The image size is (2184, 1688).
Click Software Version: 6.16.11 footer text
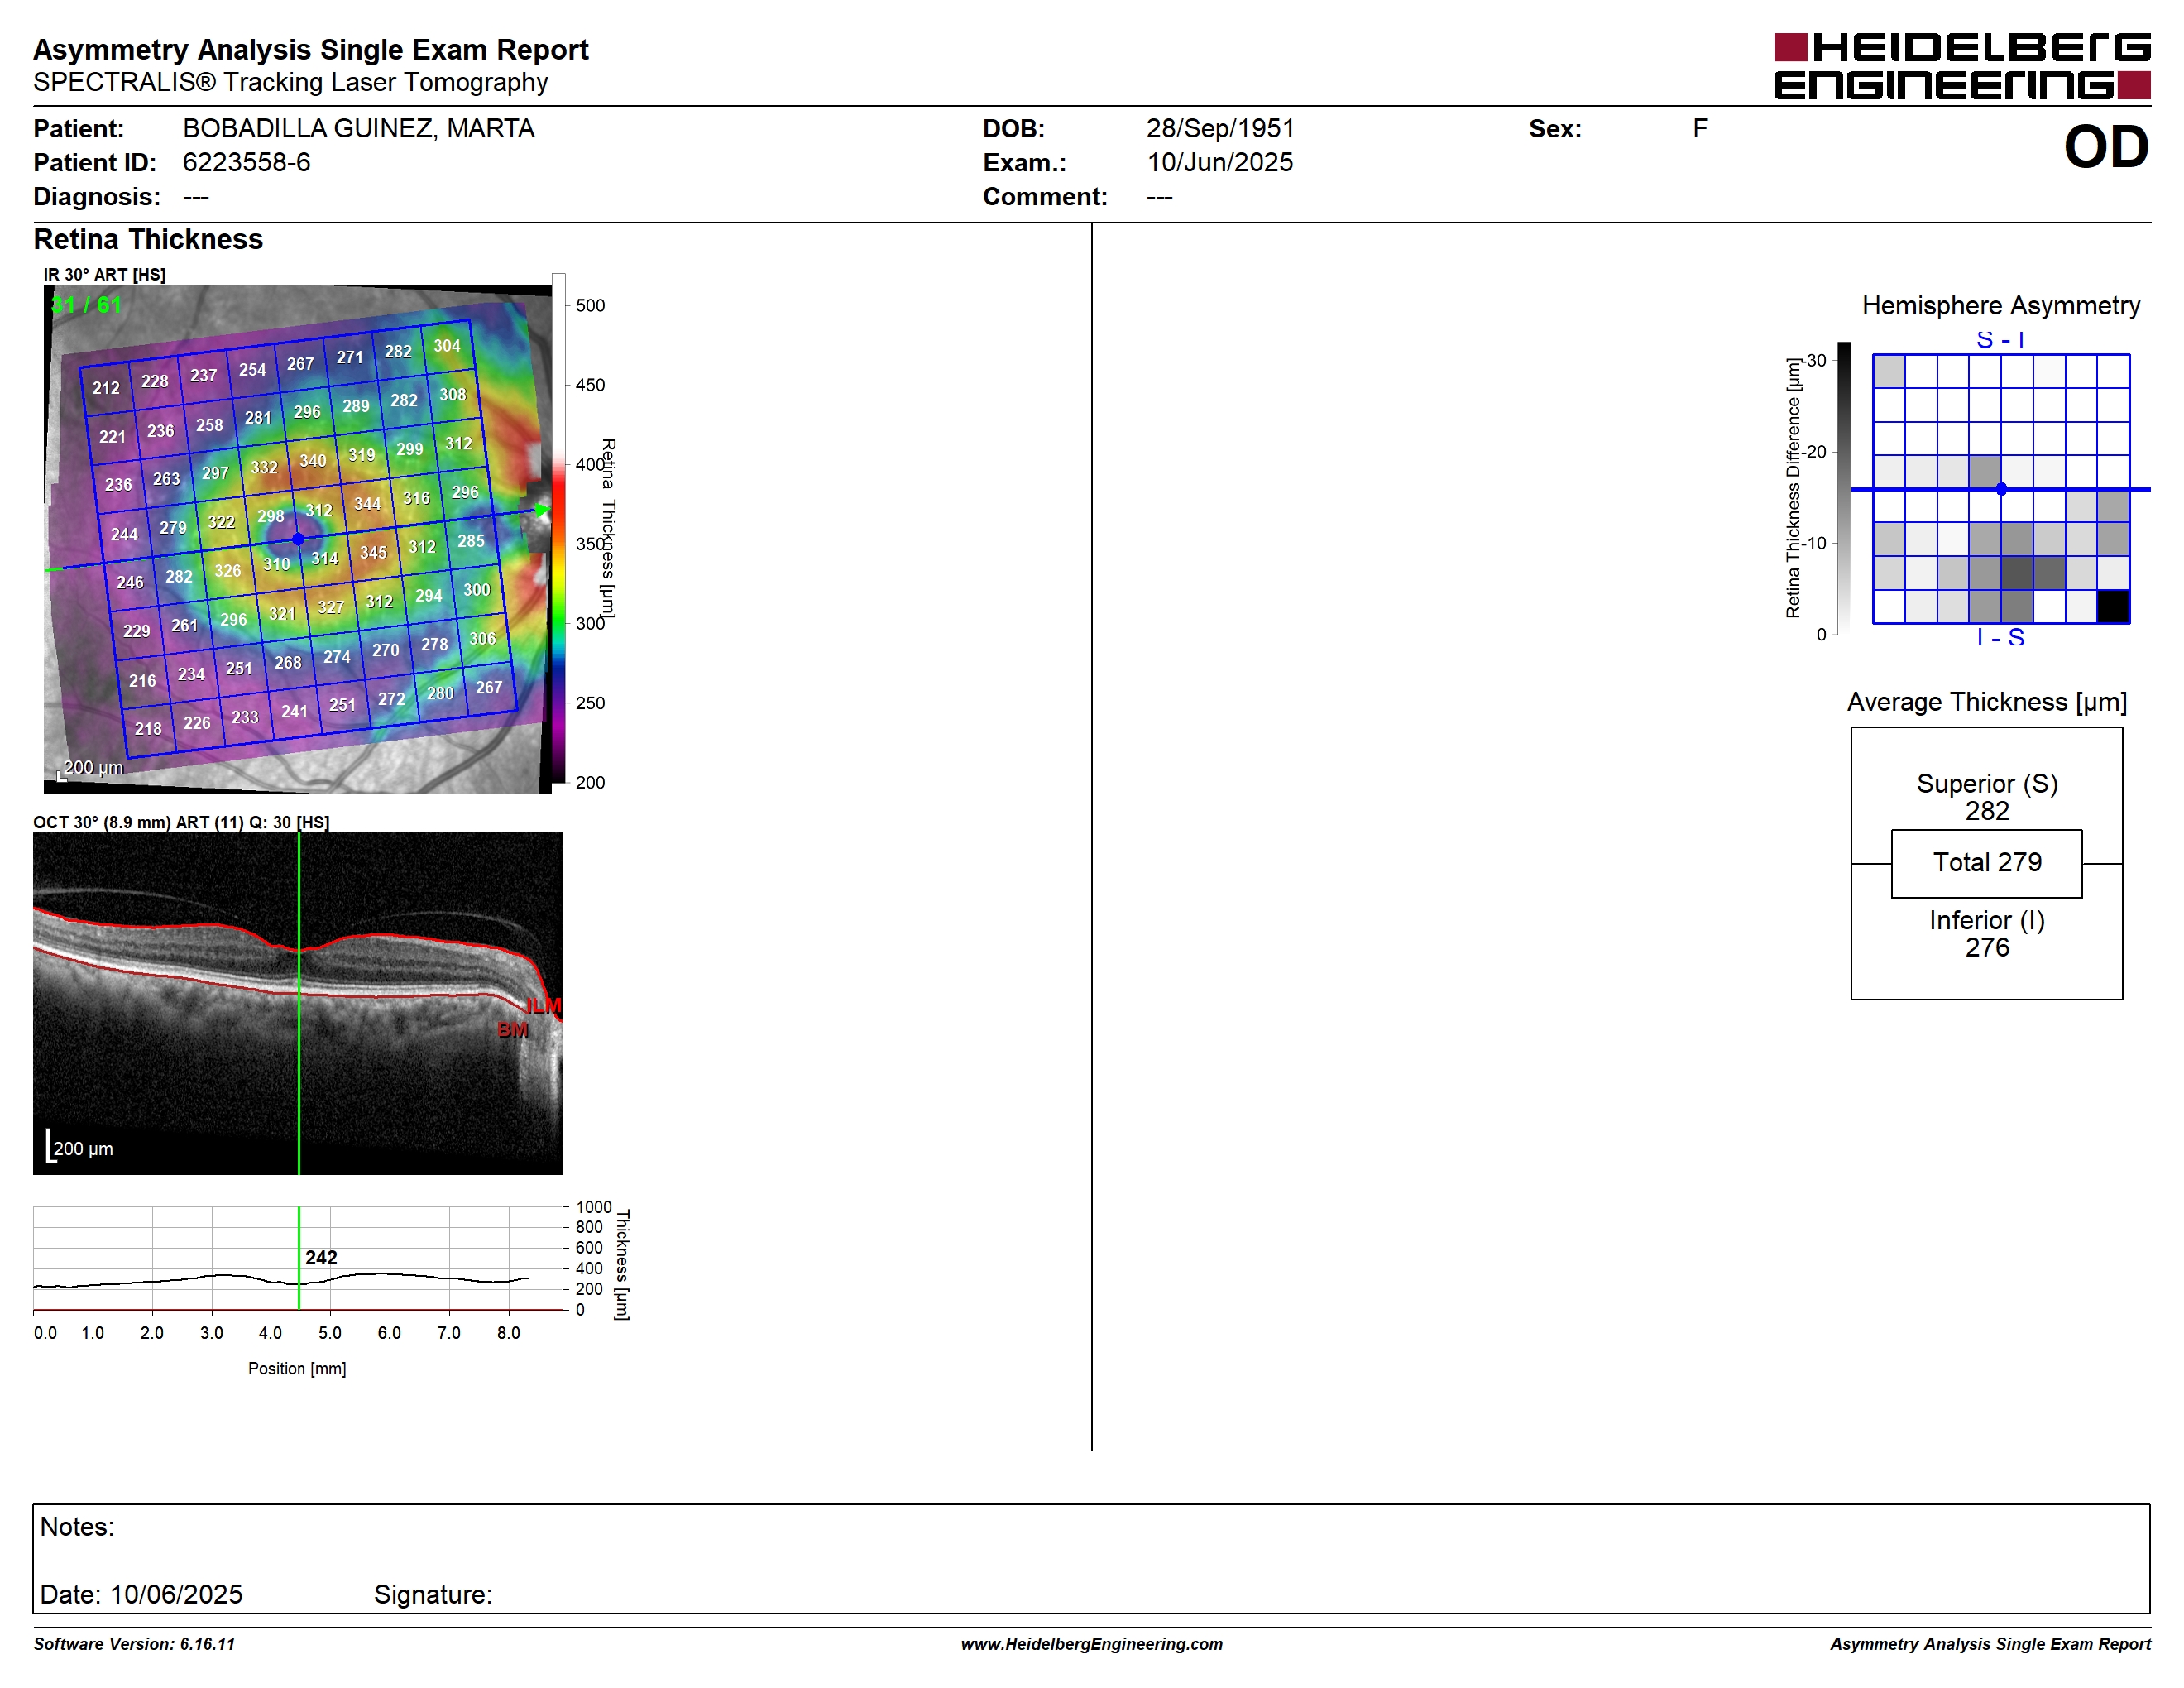click(x=134, y=1645)
